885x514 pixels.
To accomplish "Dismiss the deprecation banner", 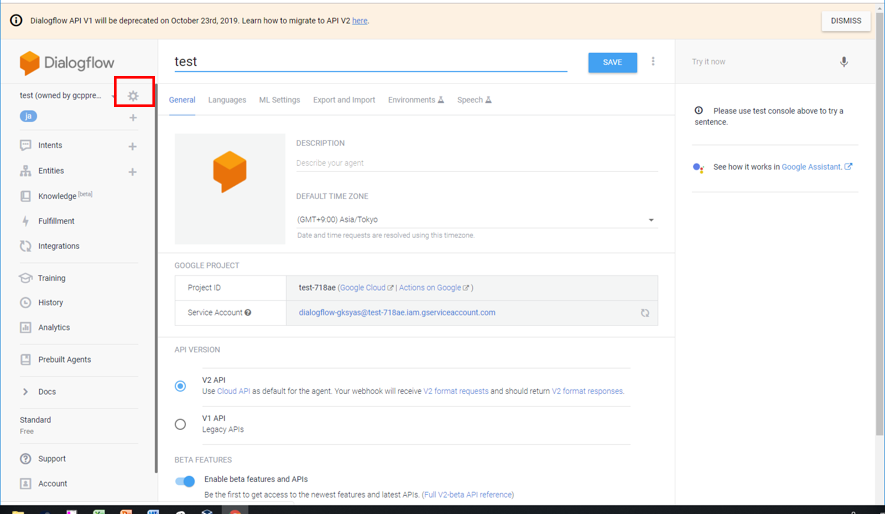I will (x=845, y=21).
